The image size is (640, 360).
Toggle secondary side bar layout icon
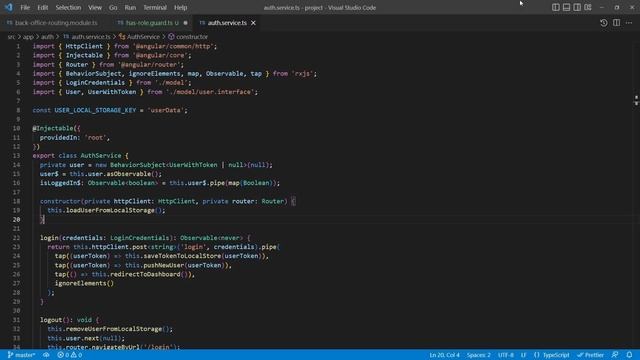[x=577, y=7]
